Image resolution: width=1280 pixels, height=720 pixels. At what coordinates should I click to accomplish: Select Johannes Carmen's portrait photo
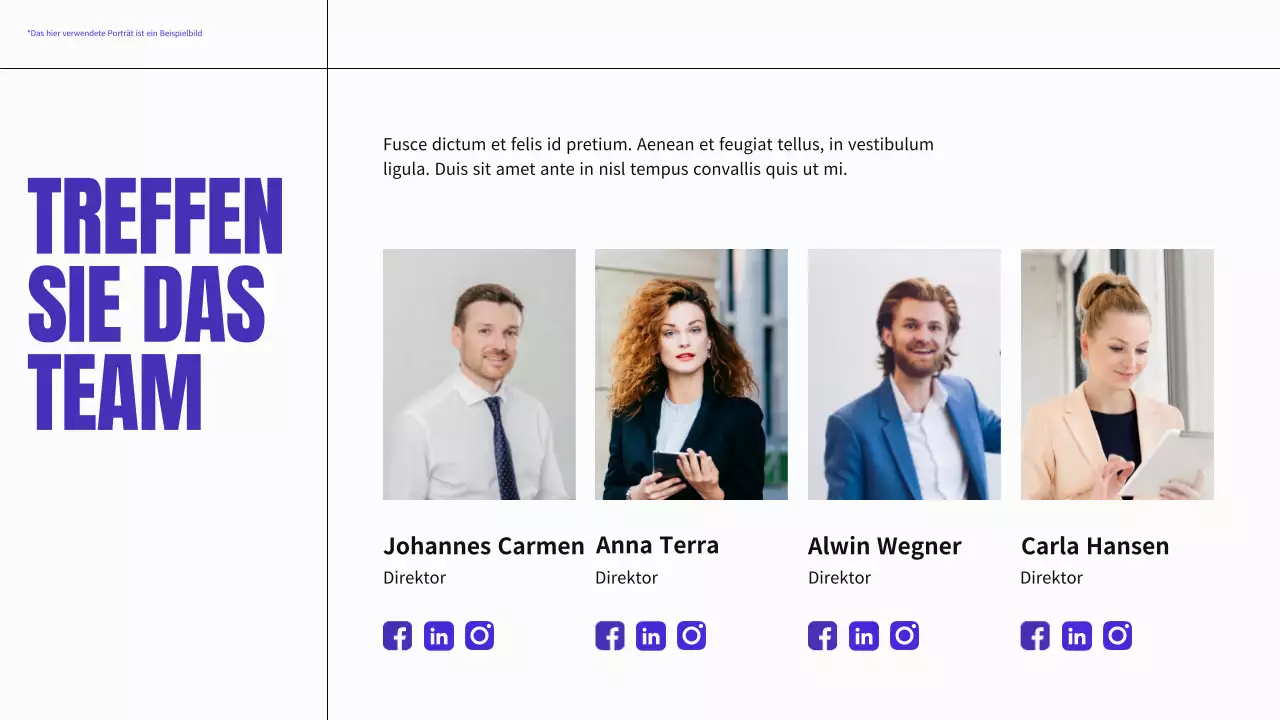click(x=479, y=374)
